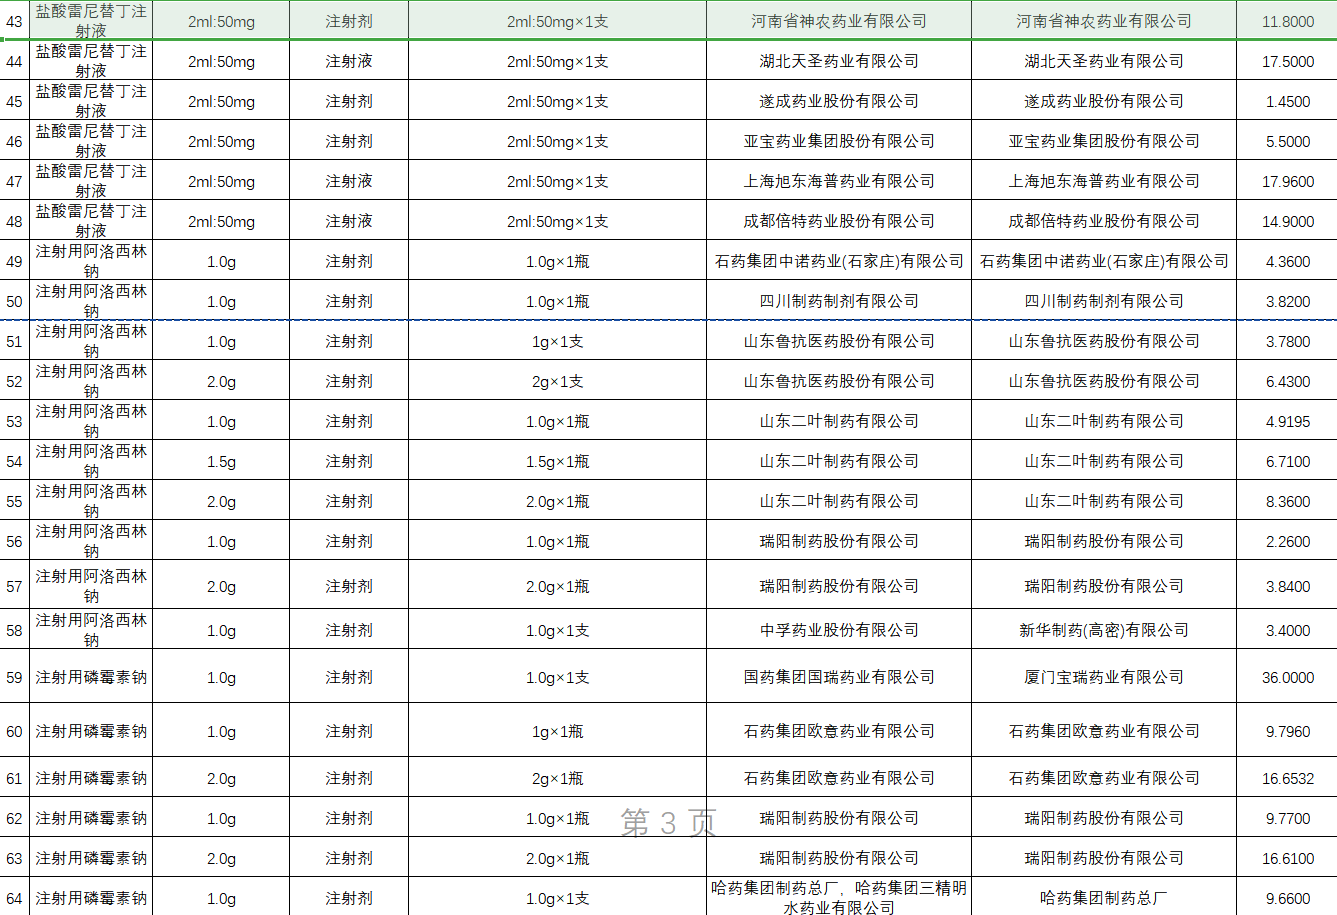Image resolution: width=1337 pixels, height=915 pixels.
Task: Select the price 36.0000
Action: pos(1287,677)
